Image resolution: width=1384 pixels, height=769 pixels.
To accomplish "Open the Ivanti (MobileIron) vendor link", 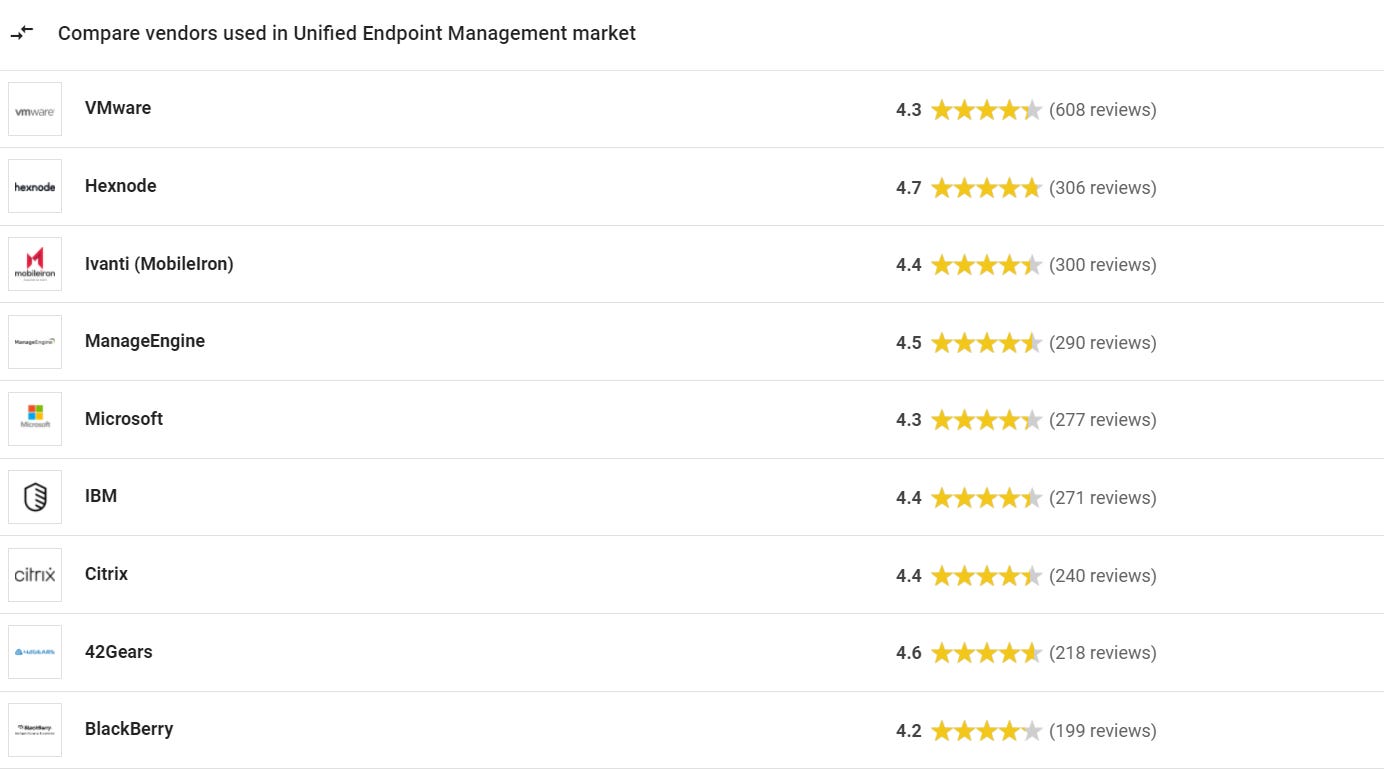I will coord(159,264).
